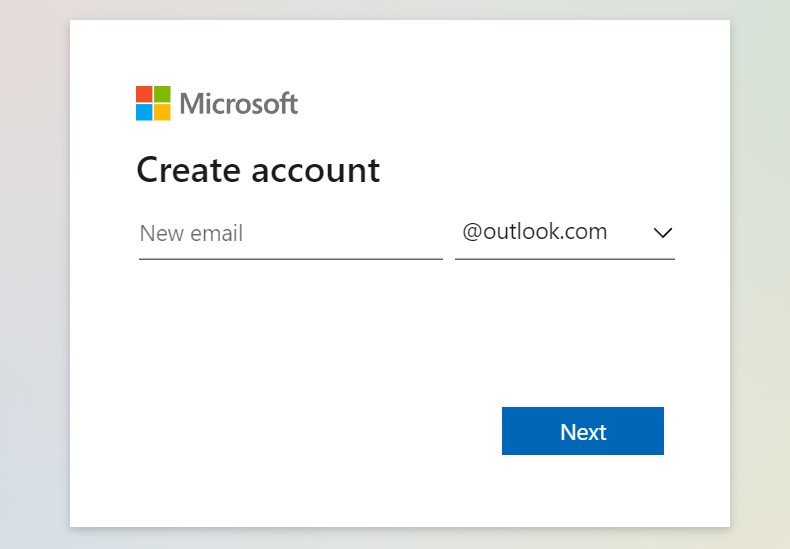This screenshot has height=549, width=790.
Task: Click the white Next label text
Action: point(583,432)
